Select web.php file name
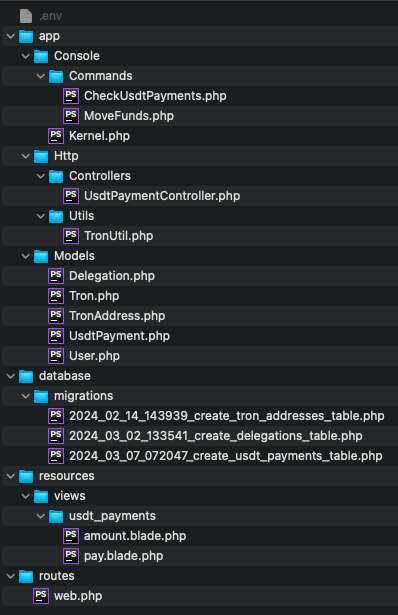The width and height of the screenshot is (398, 615). coord(78,596)
